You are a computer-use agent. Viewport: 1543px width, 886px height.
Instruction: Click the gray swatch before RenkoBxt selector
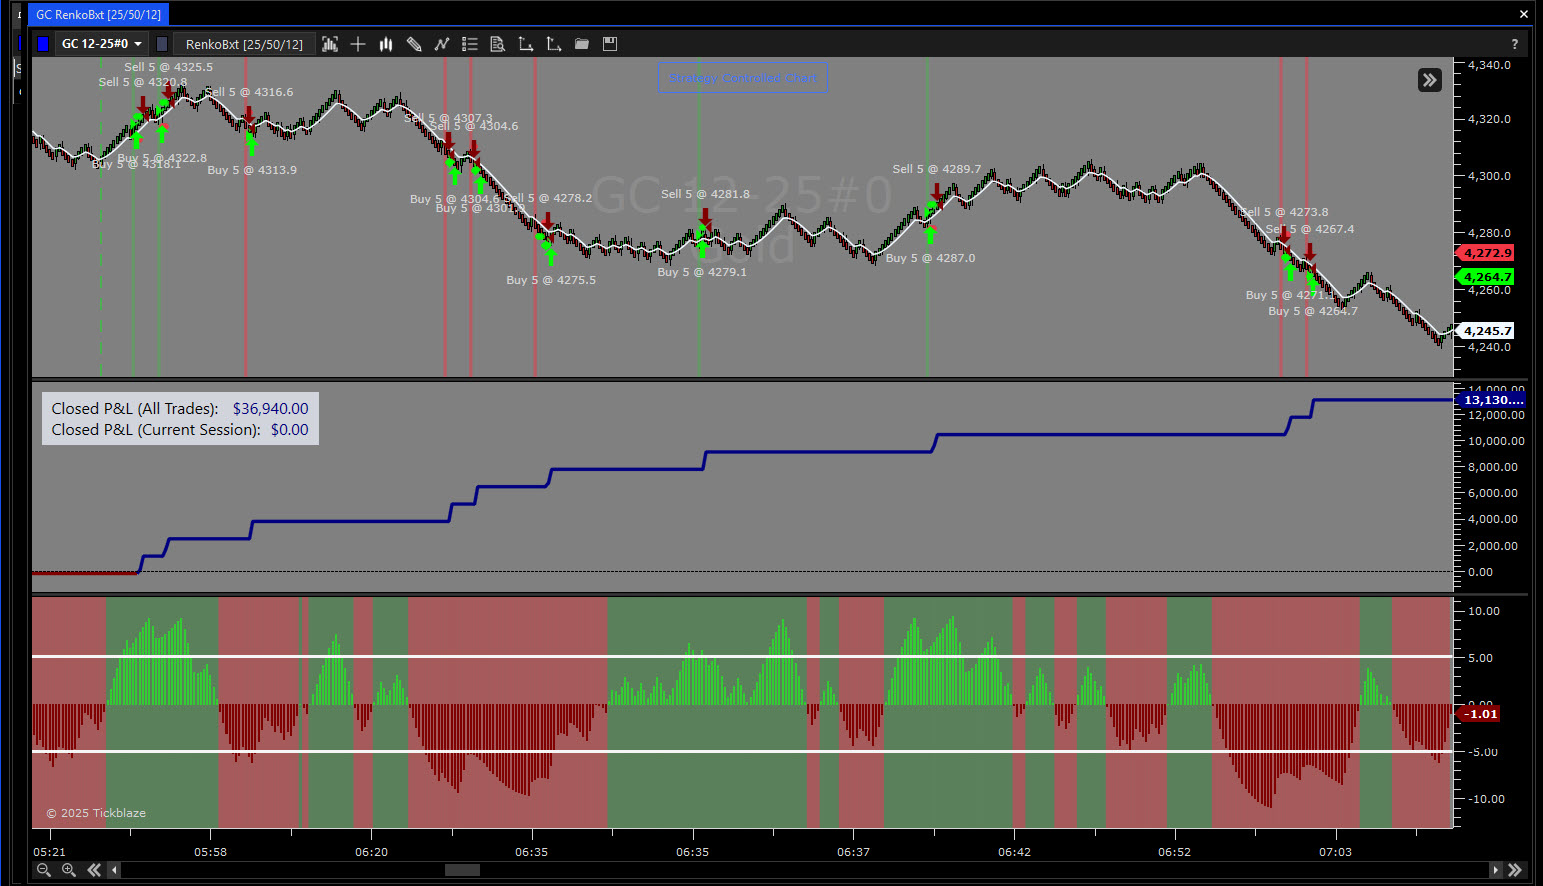[x=162, y=44]
